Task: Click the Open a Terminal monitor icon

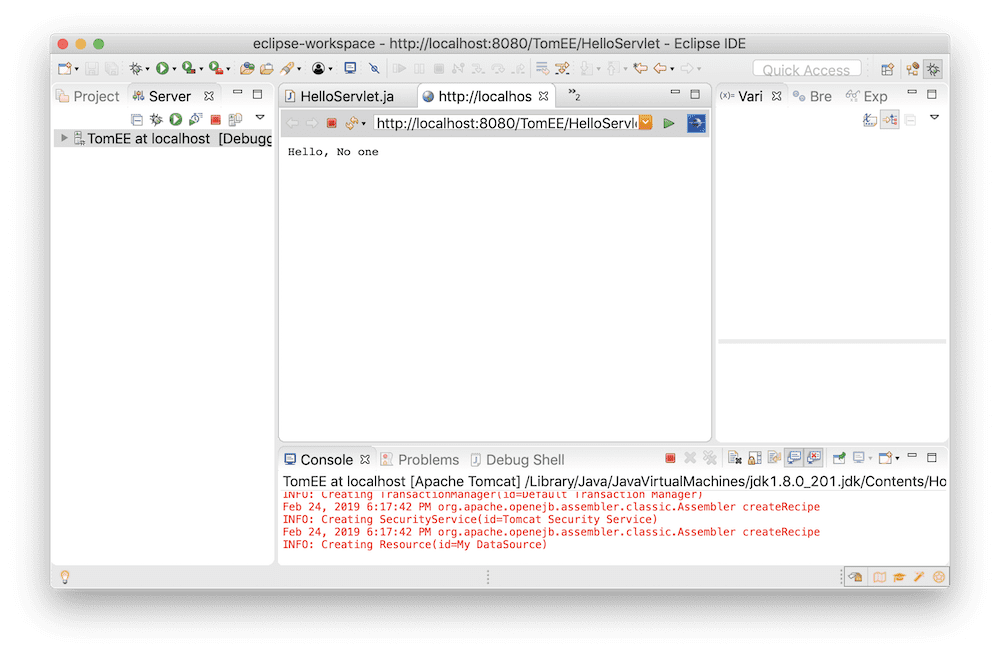Action: 350,68
